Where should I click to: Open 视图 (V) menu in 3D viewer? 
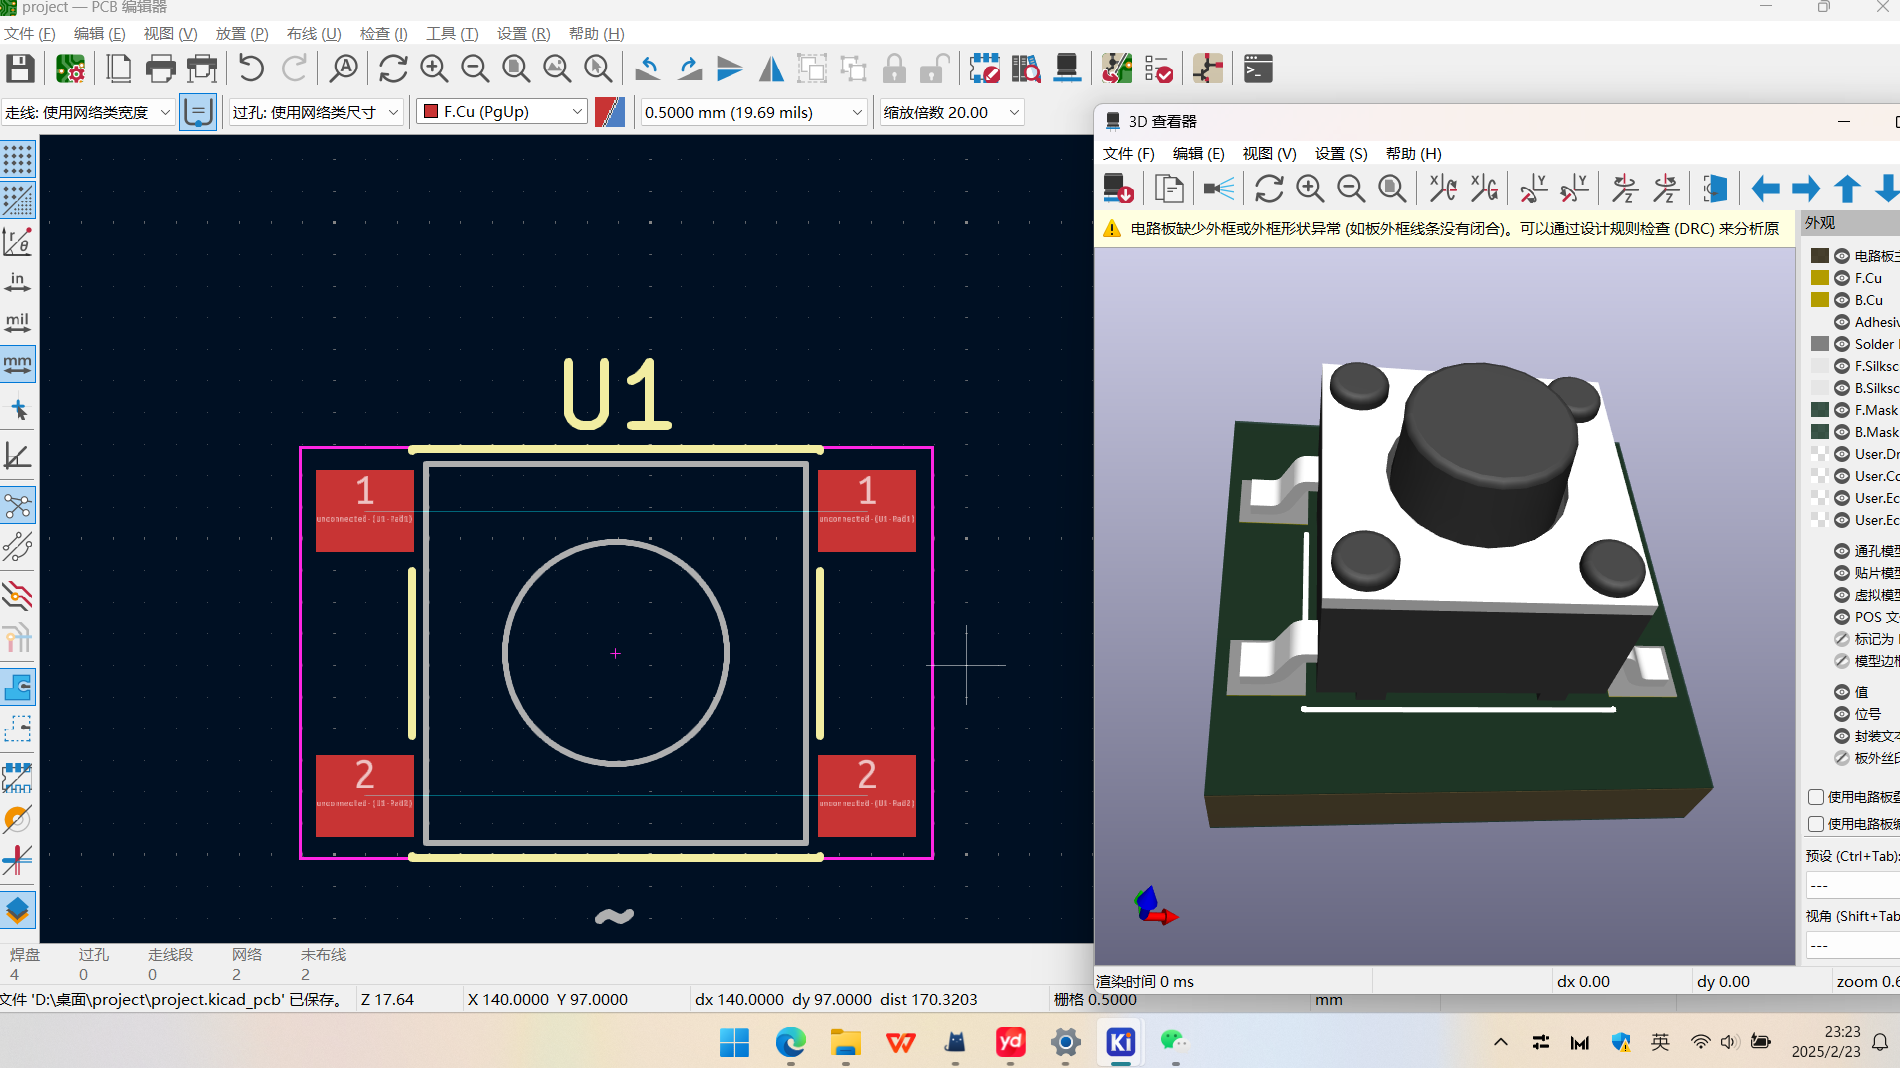click(1269, 153)
